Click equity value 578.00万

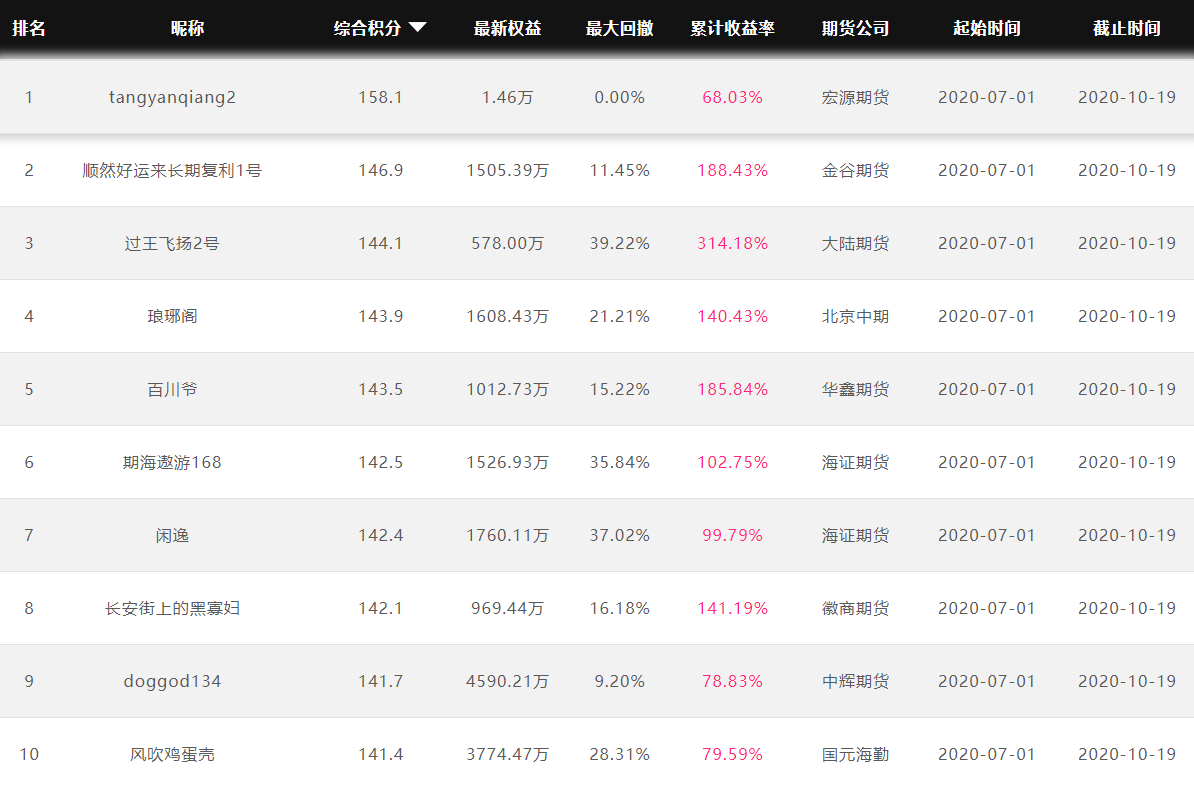click(x=507, y=244)
